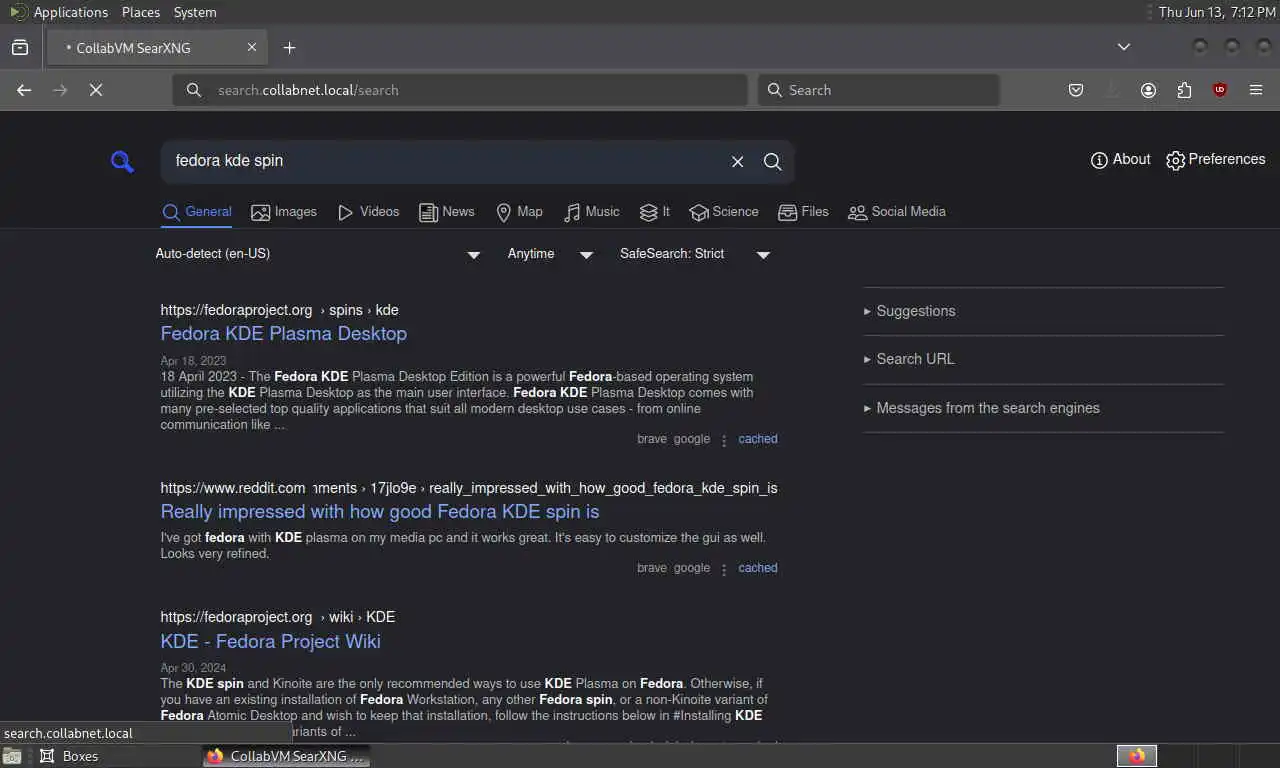Open options dots for Fedora KDE Plasma result
Image resolution: width=1280 pixels, height=768 pixels.
pyautogui.click(x=724, y=440)
